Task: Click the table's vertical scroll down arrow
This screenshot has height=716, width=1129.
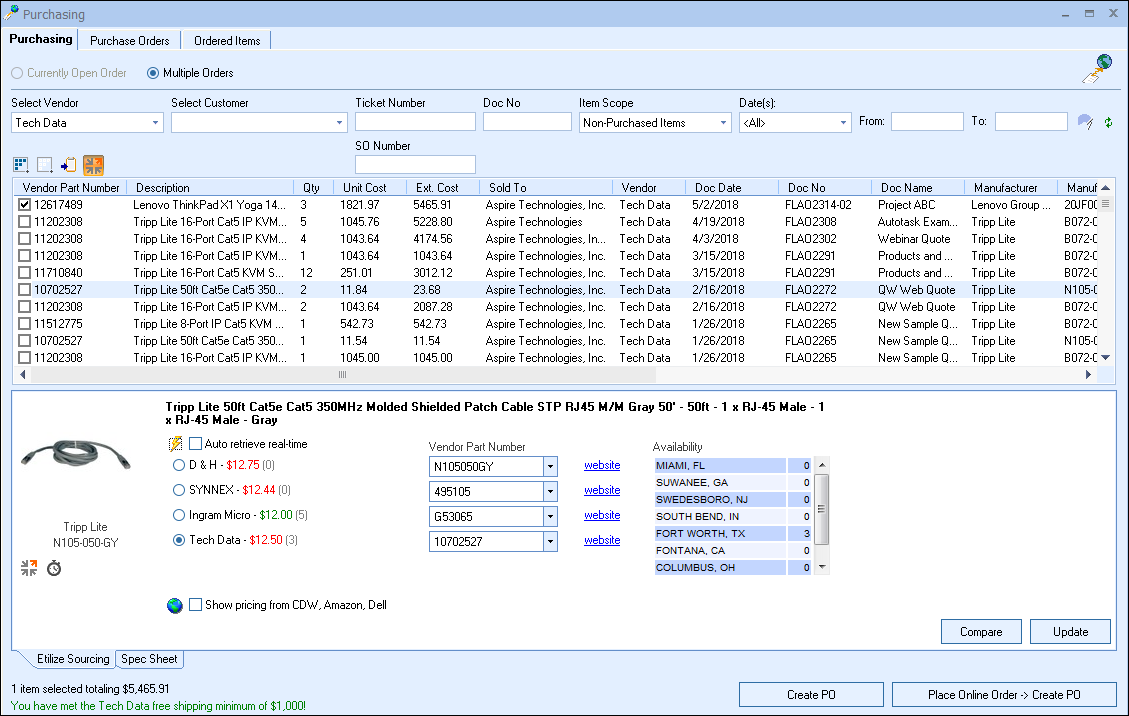Action: pos(1106,357)
